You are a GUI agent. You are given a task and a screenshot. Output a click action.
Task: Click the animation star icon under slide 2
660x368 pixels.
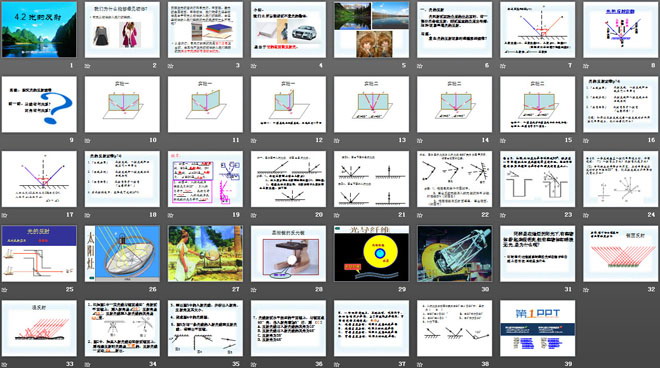pos(88,66)
